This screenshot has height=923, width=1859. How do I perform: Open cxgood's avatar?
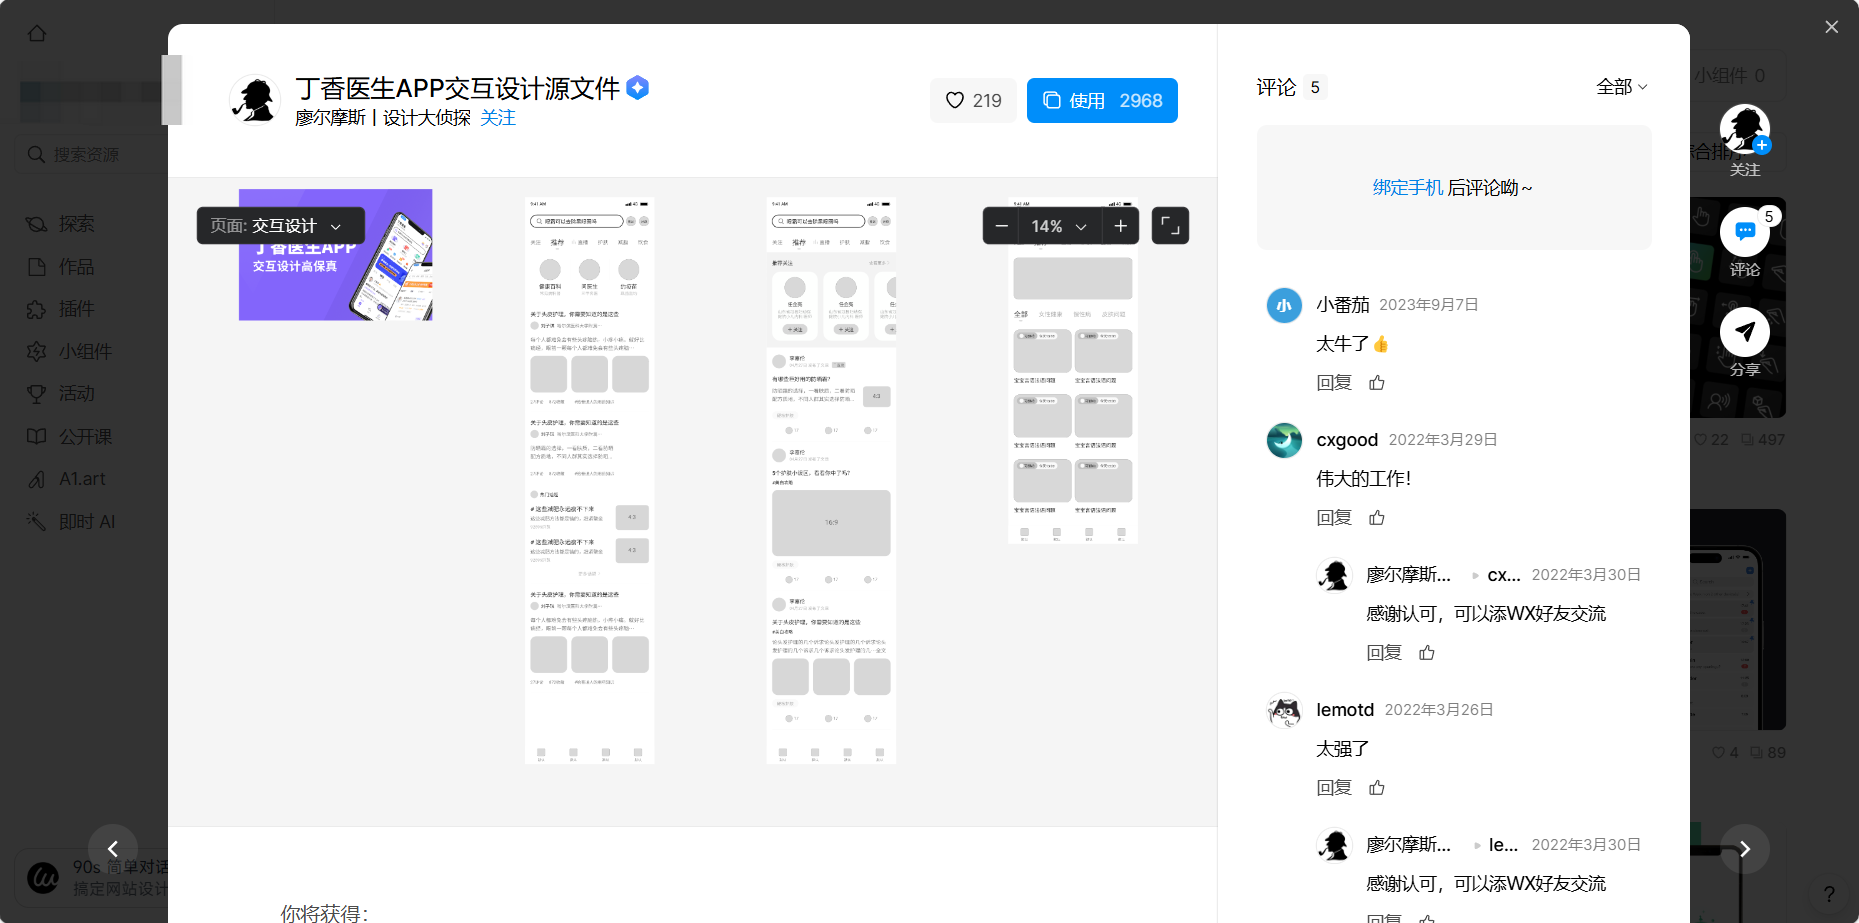pyautogui.click(x=1284, y=440)
